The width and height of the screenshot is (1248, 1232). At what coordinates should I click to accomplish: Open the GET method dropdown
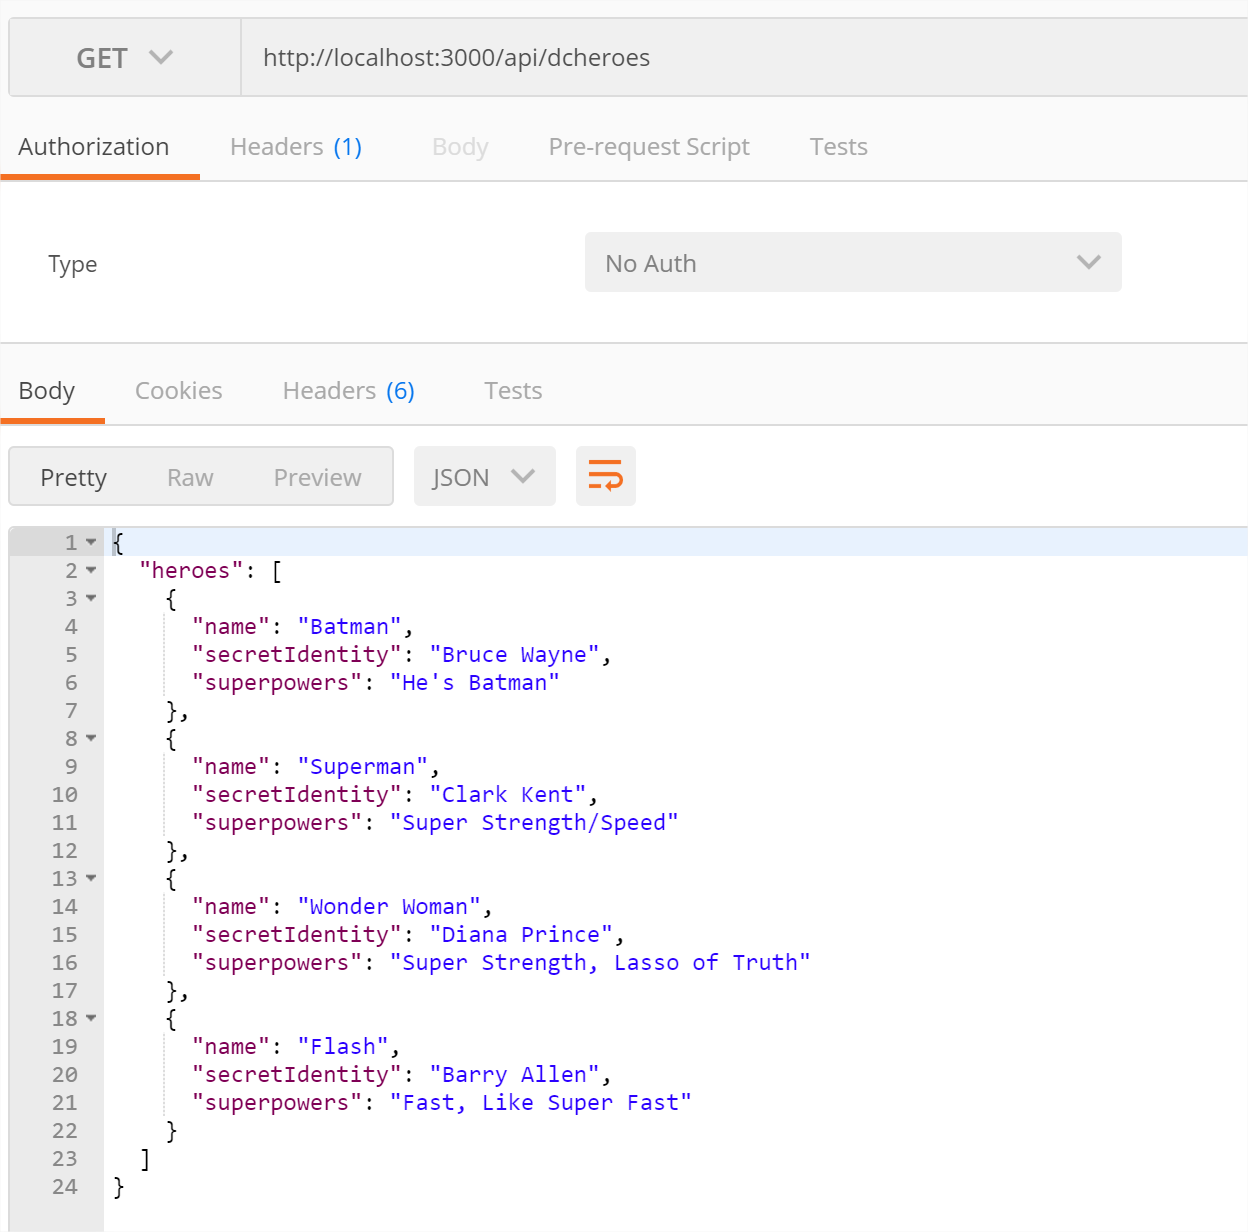[x=125, y=58]
